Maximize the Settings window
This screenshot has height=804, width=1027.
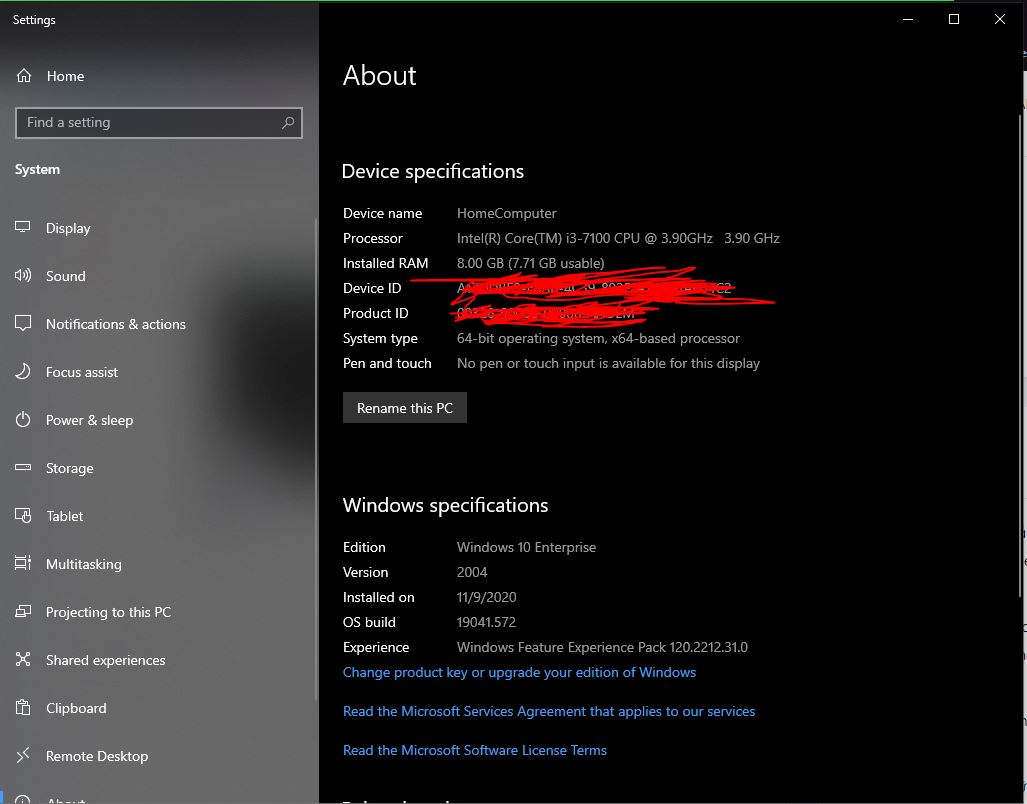[x=954, y=19]
